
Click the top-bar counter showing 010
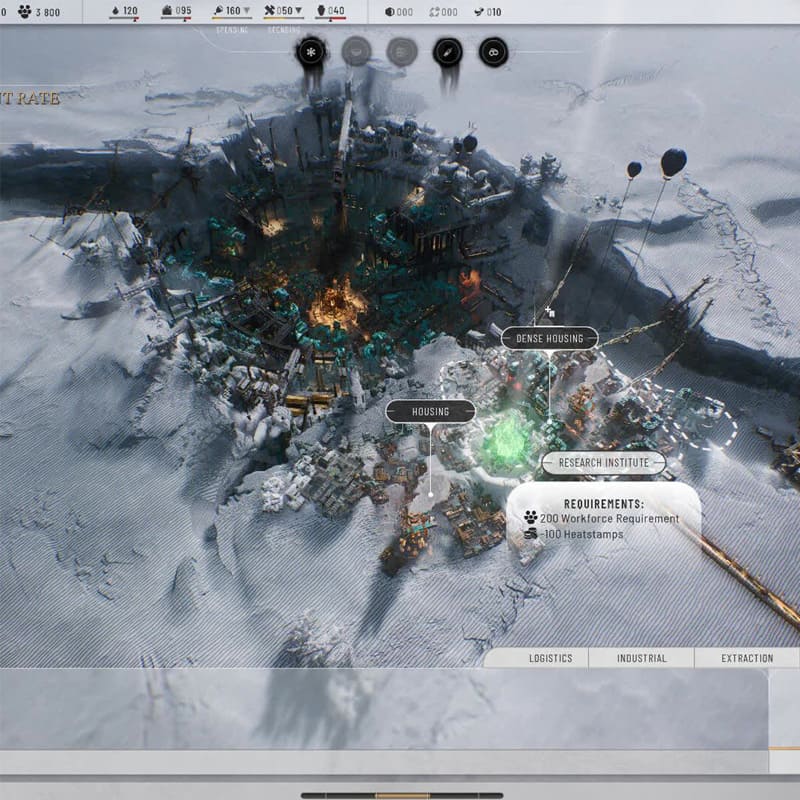tap(488, 12)
